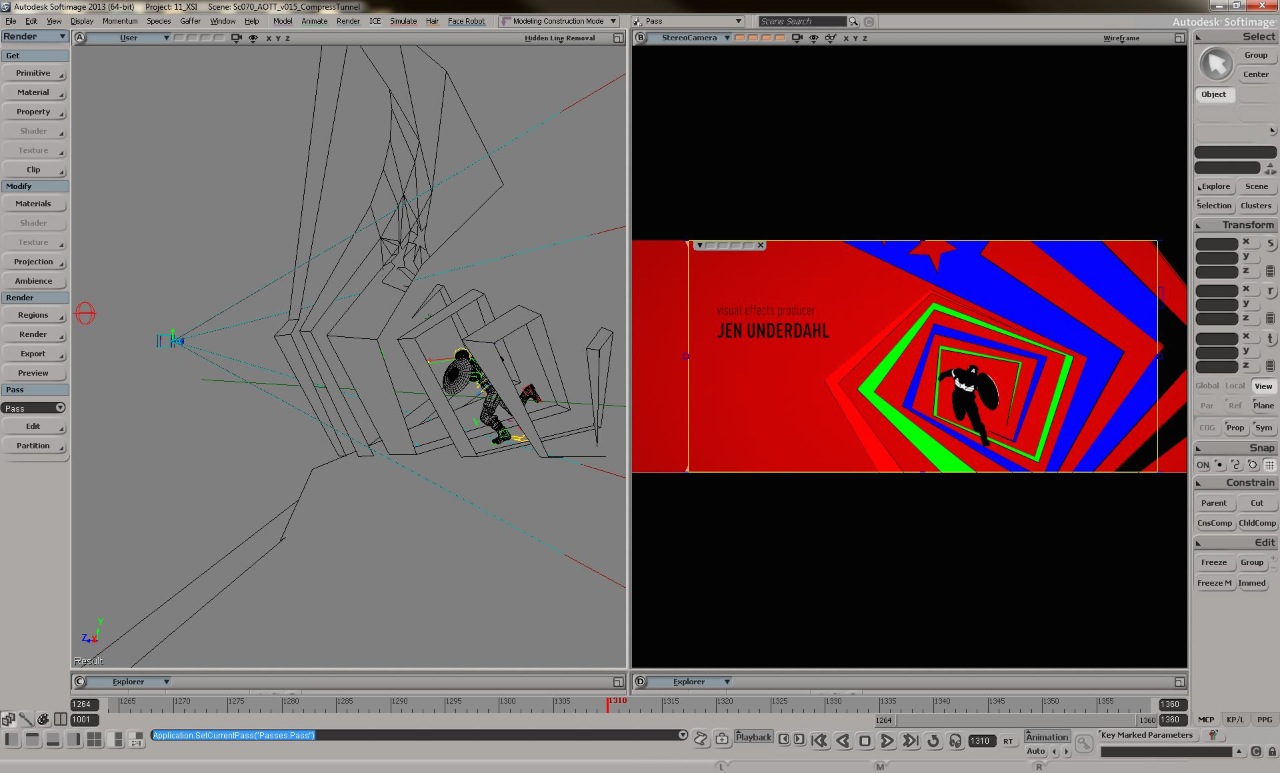This screenshot has height=773, width=1280.
Task: Toggle the snap ON button
Action: tap(1203, 465)
